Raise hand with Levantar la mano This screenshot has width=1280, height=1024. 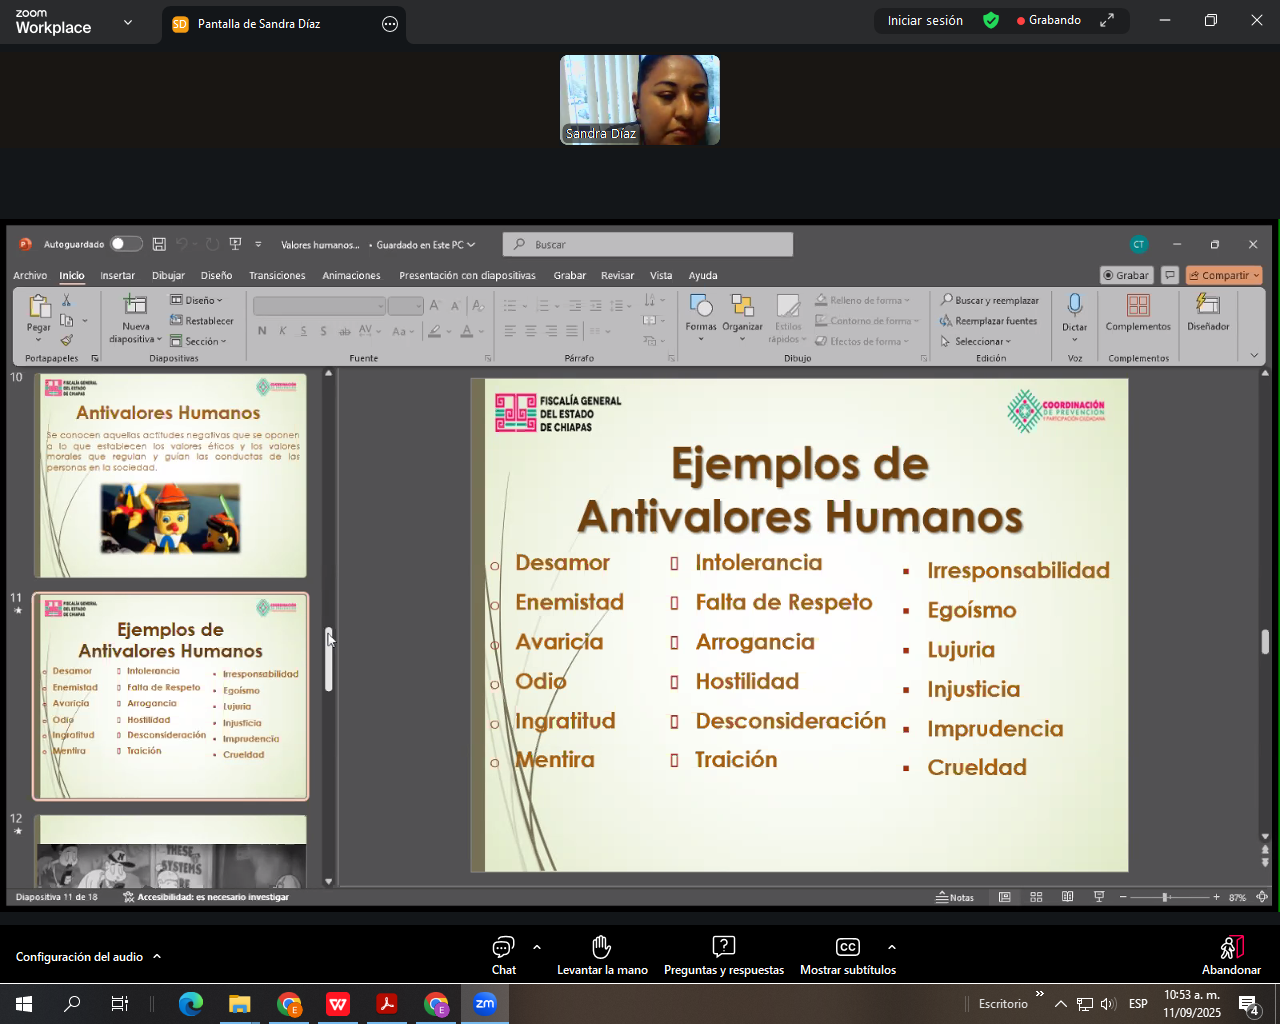pyautogui.click(x=601, y=947)
